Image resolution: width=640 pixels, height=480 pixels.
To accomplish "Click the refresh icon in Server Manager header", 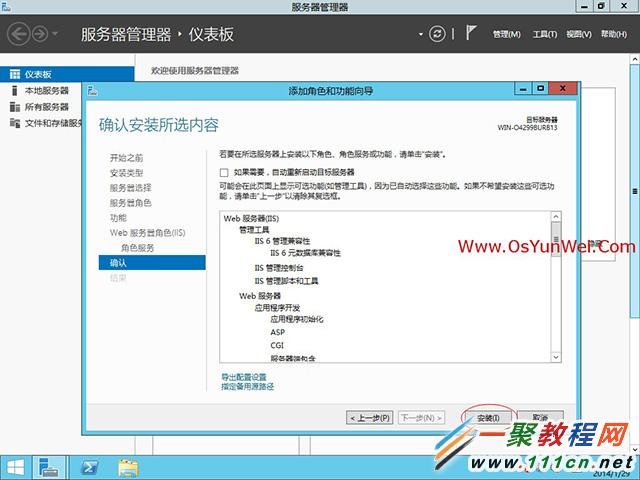I will click(437, 34).
